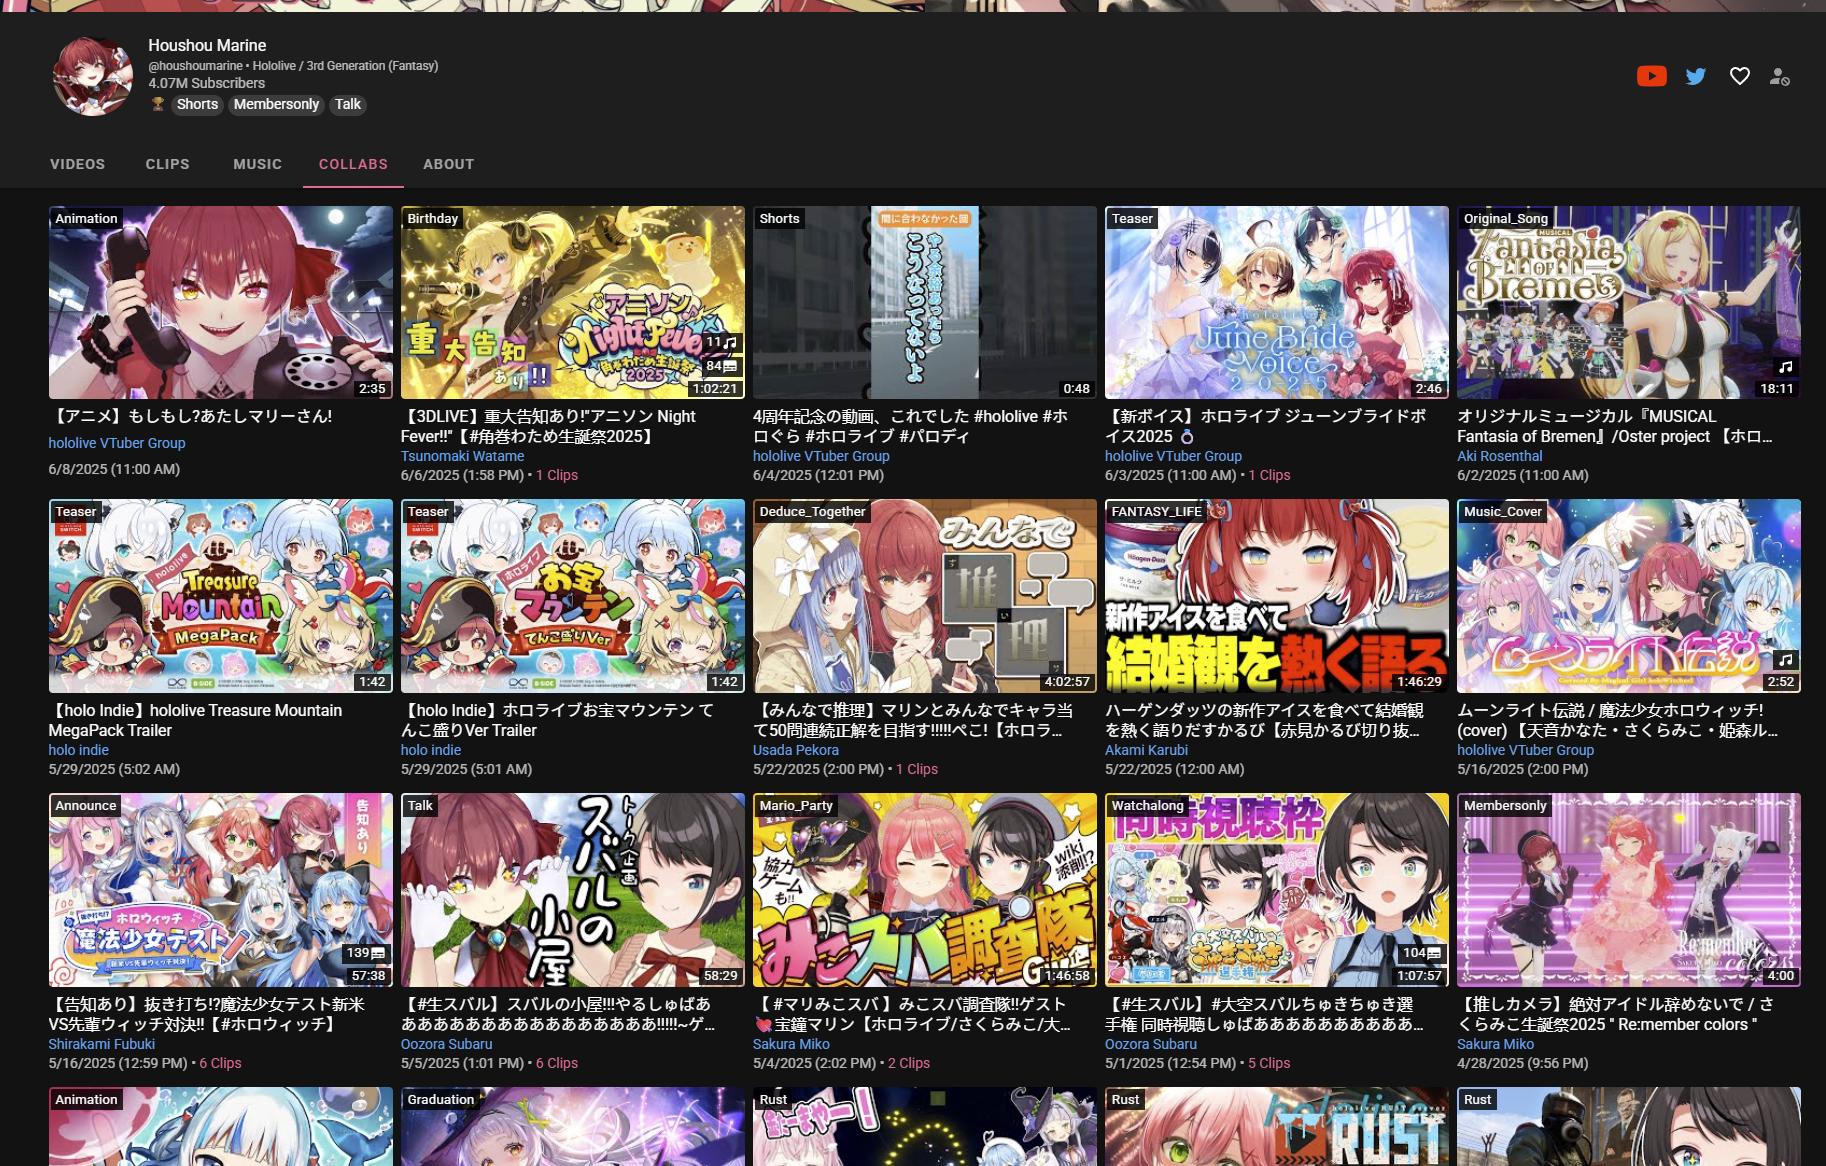1826x1166 pixels.
Task: View 6 Clips for スバルの小屋 talk stream
Action: (x=557, y=1063)
